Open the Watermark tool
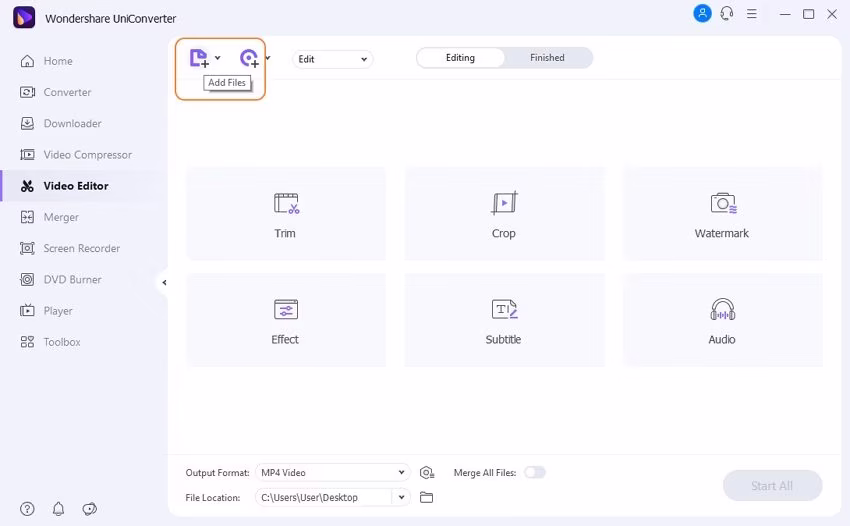The width and height of the screenshot is (850, 526). point(722,214)
